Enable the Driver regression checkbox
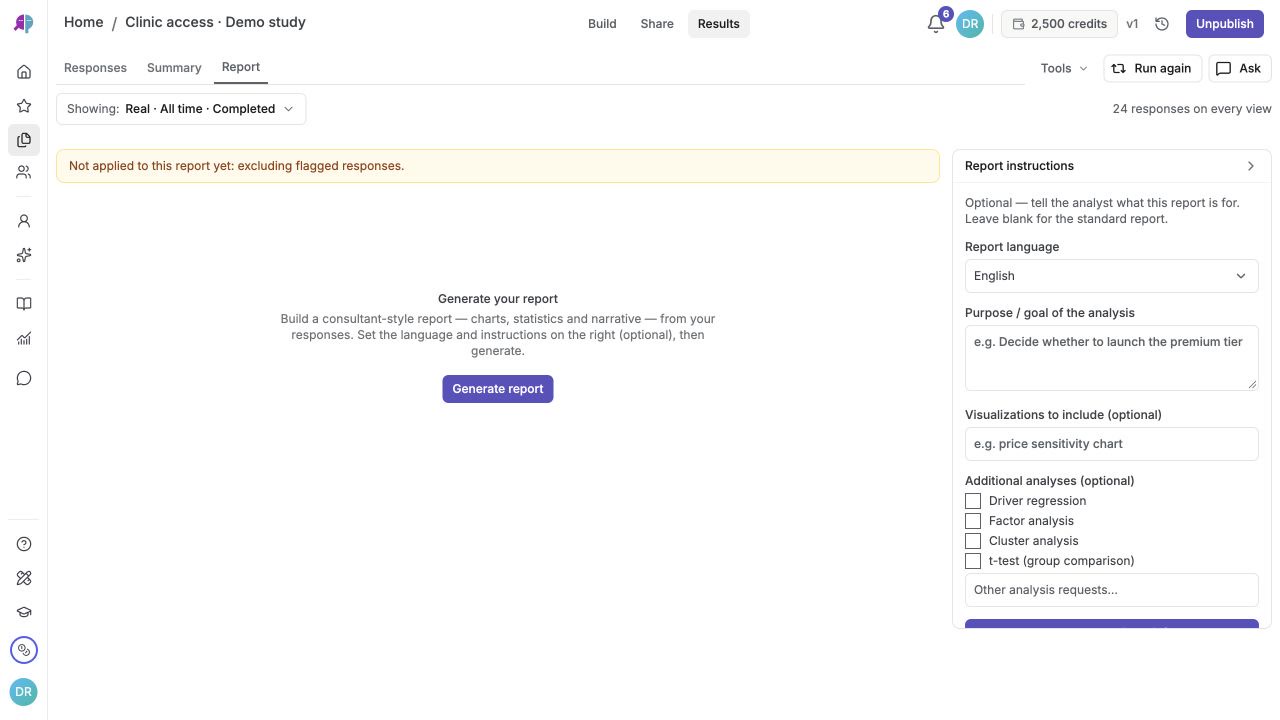1280x720 pixels. [x=973, y=501]
